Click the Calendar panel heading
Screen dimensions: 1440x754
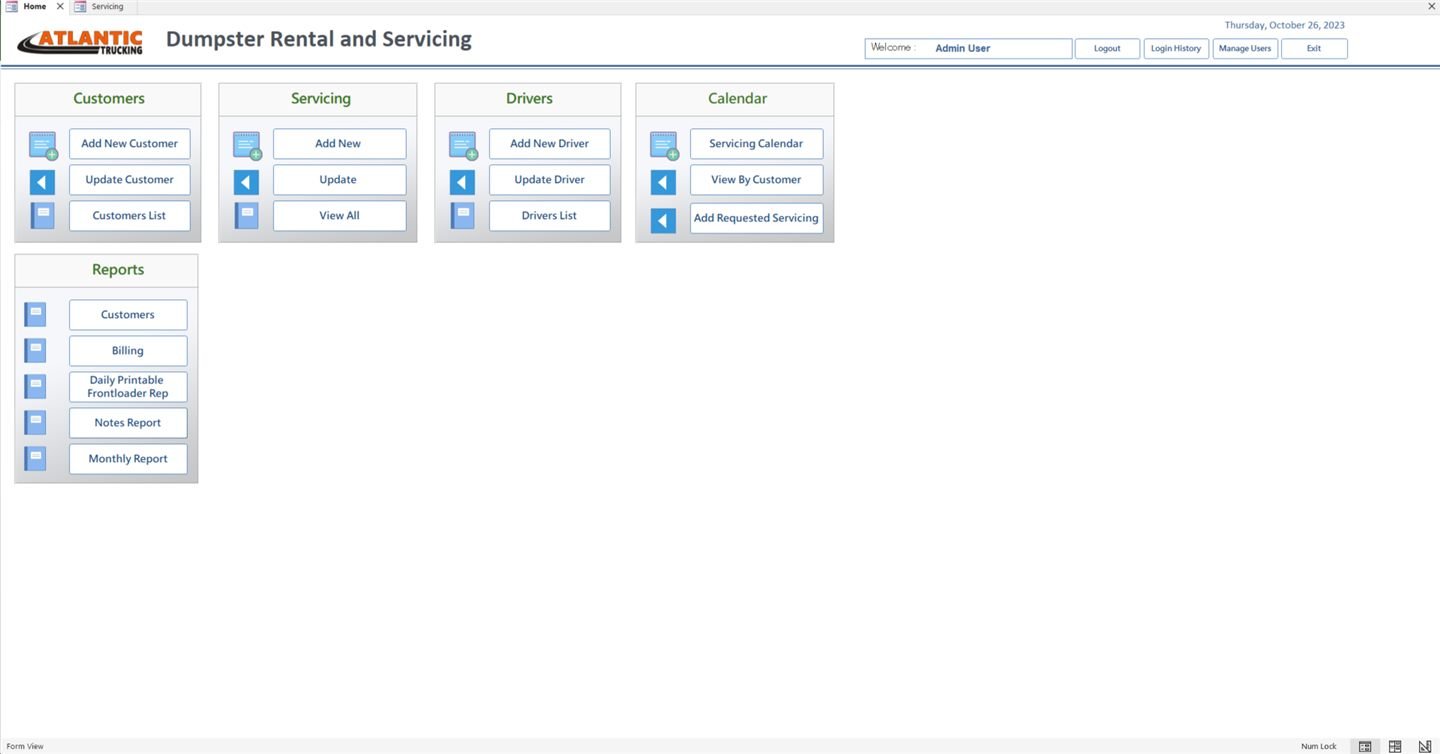click(x=737, y=98)
